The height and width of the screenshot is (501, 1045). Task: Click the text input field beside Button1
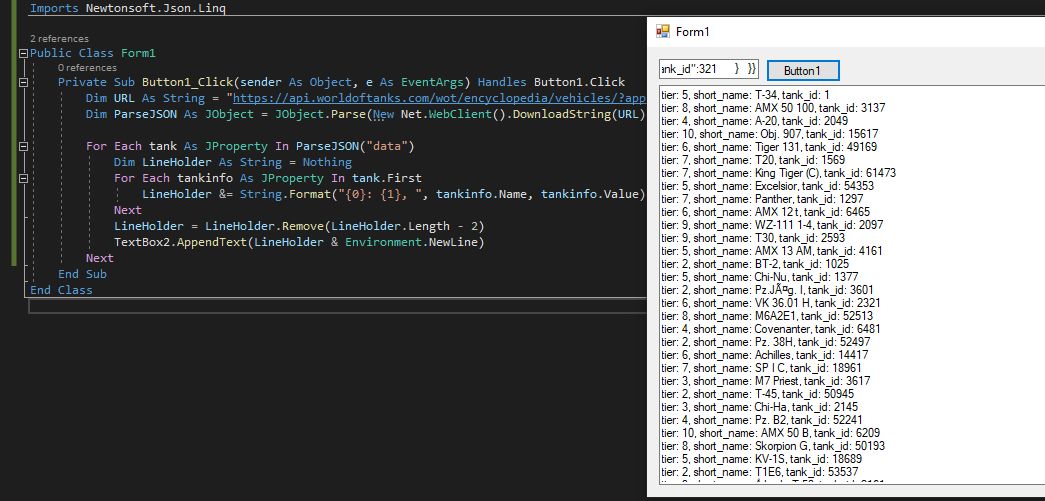click(708, 69)
